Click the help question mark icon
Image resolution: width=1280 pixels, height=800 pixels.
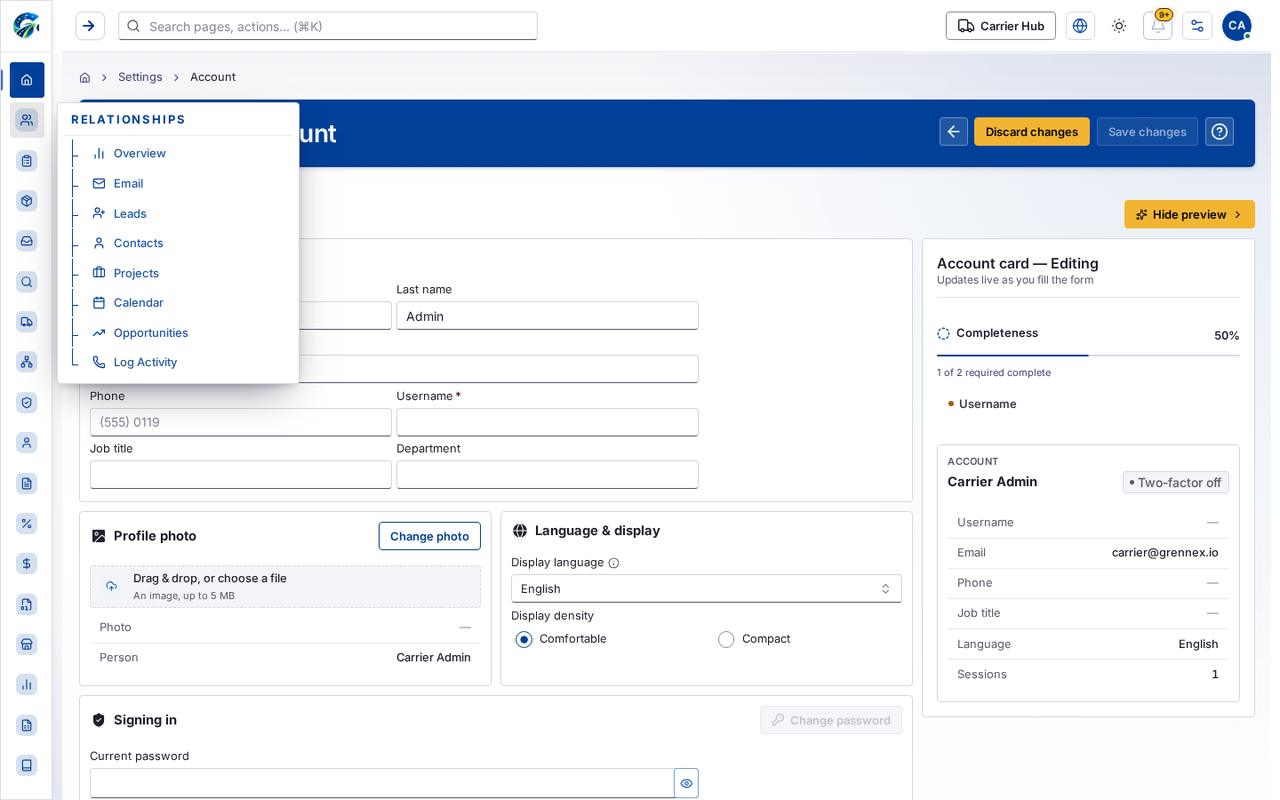point(1219,132)
